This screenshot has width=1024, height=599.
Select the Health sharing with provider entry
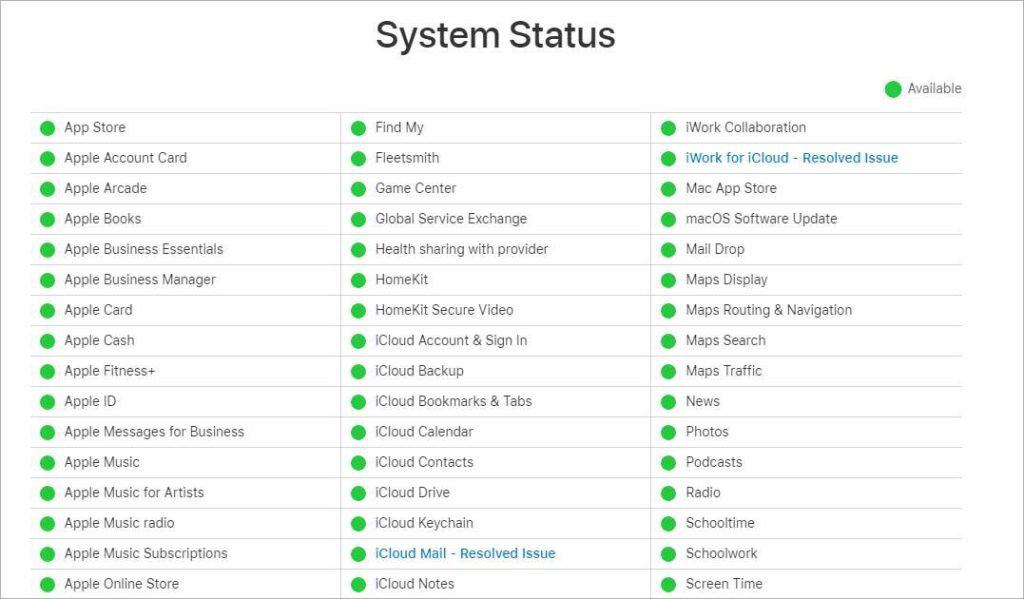[x=461, y=249]
